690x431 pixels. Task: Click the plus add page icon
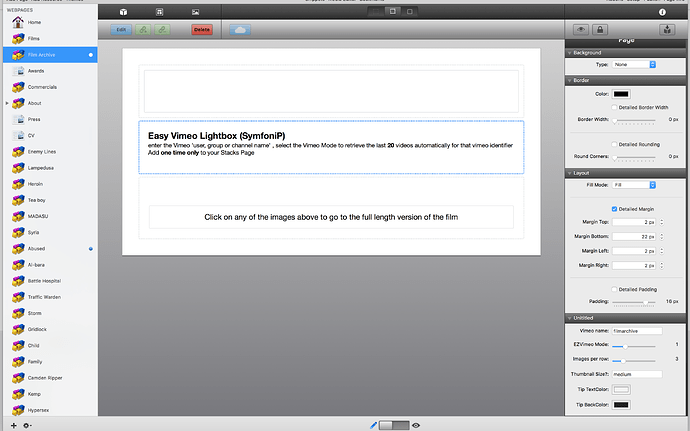pos(14,425)
